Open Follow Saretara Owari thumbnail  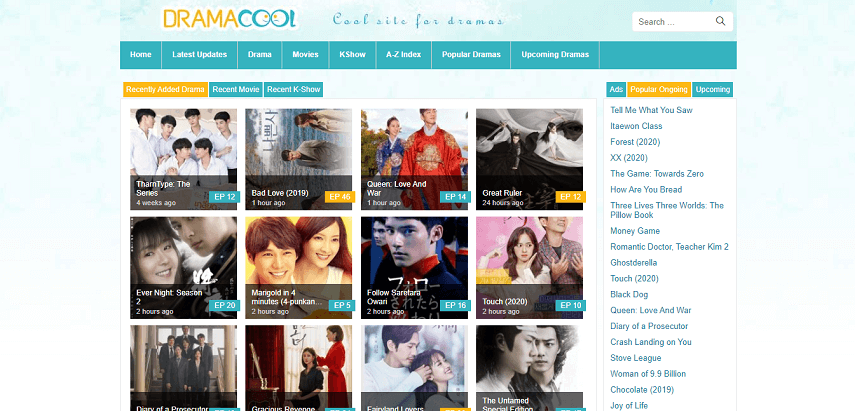[x=414, y=268]
